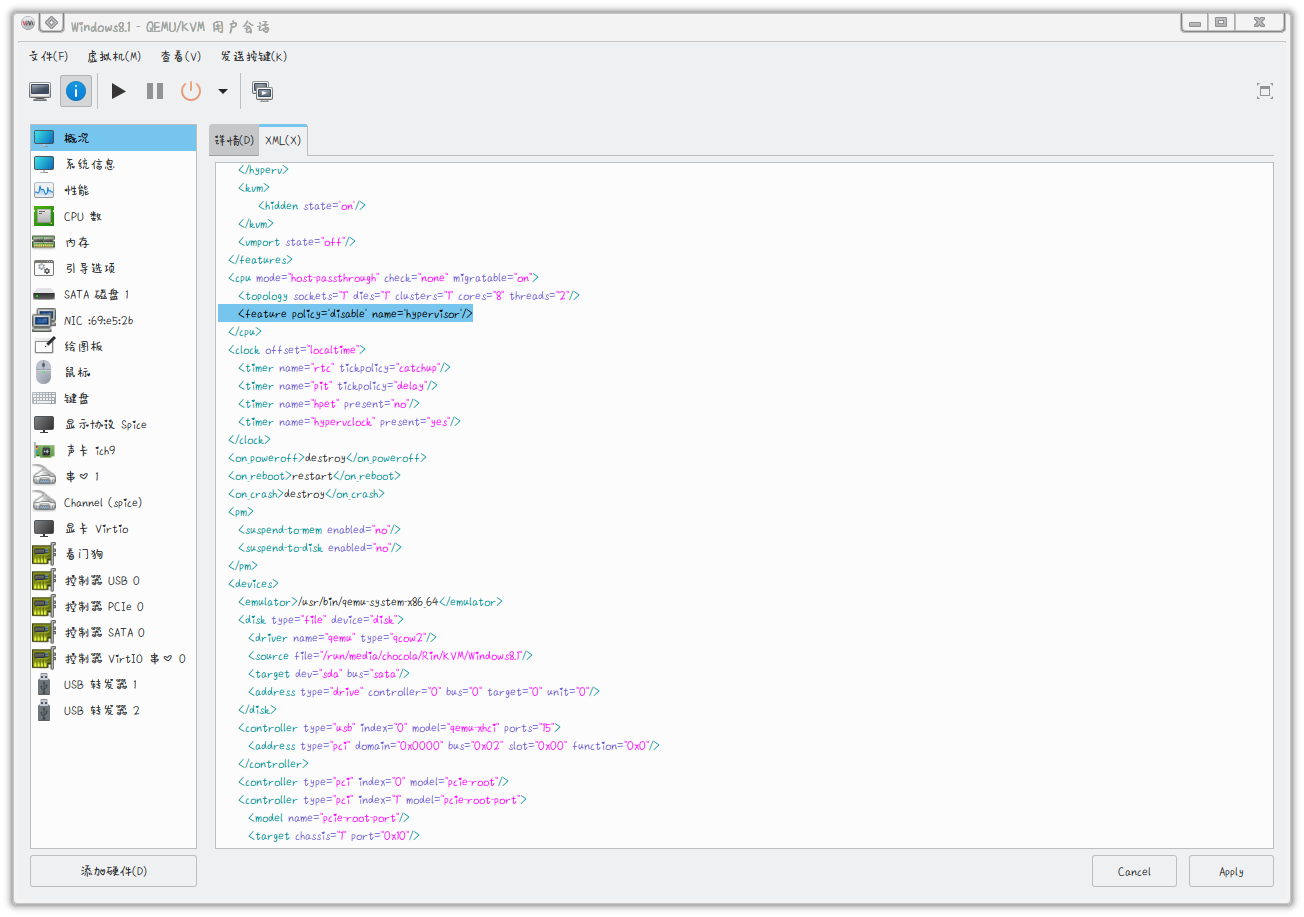This screenshot has height=917, width=1304.
Task: Select 控制器 VirtIO 串口 0 entry
Action: (x=114, y=658)
